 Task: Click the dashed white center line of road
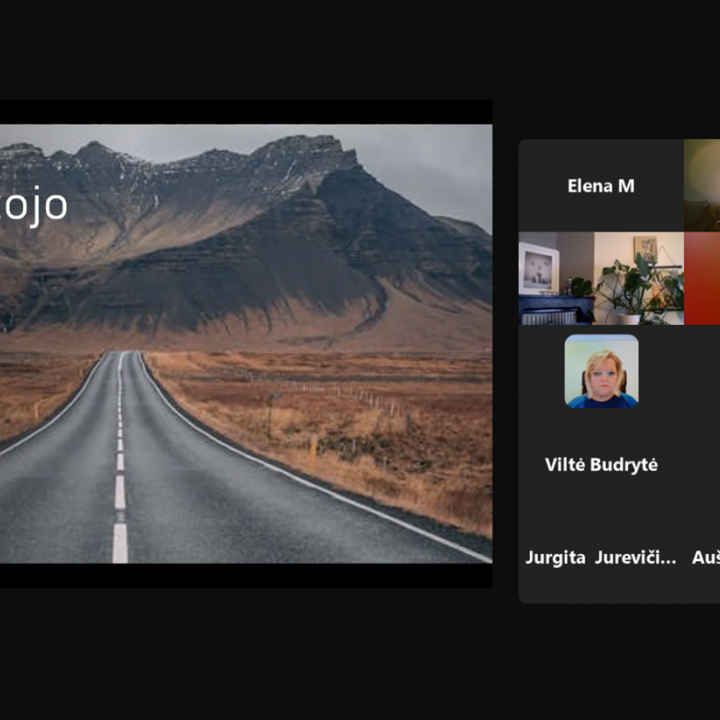[x=120, y=490]
